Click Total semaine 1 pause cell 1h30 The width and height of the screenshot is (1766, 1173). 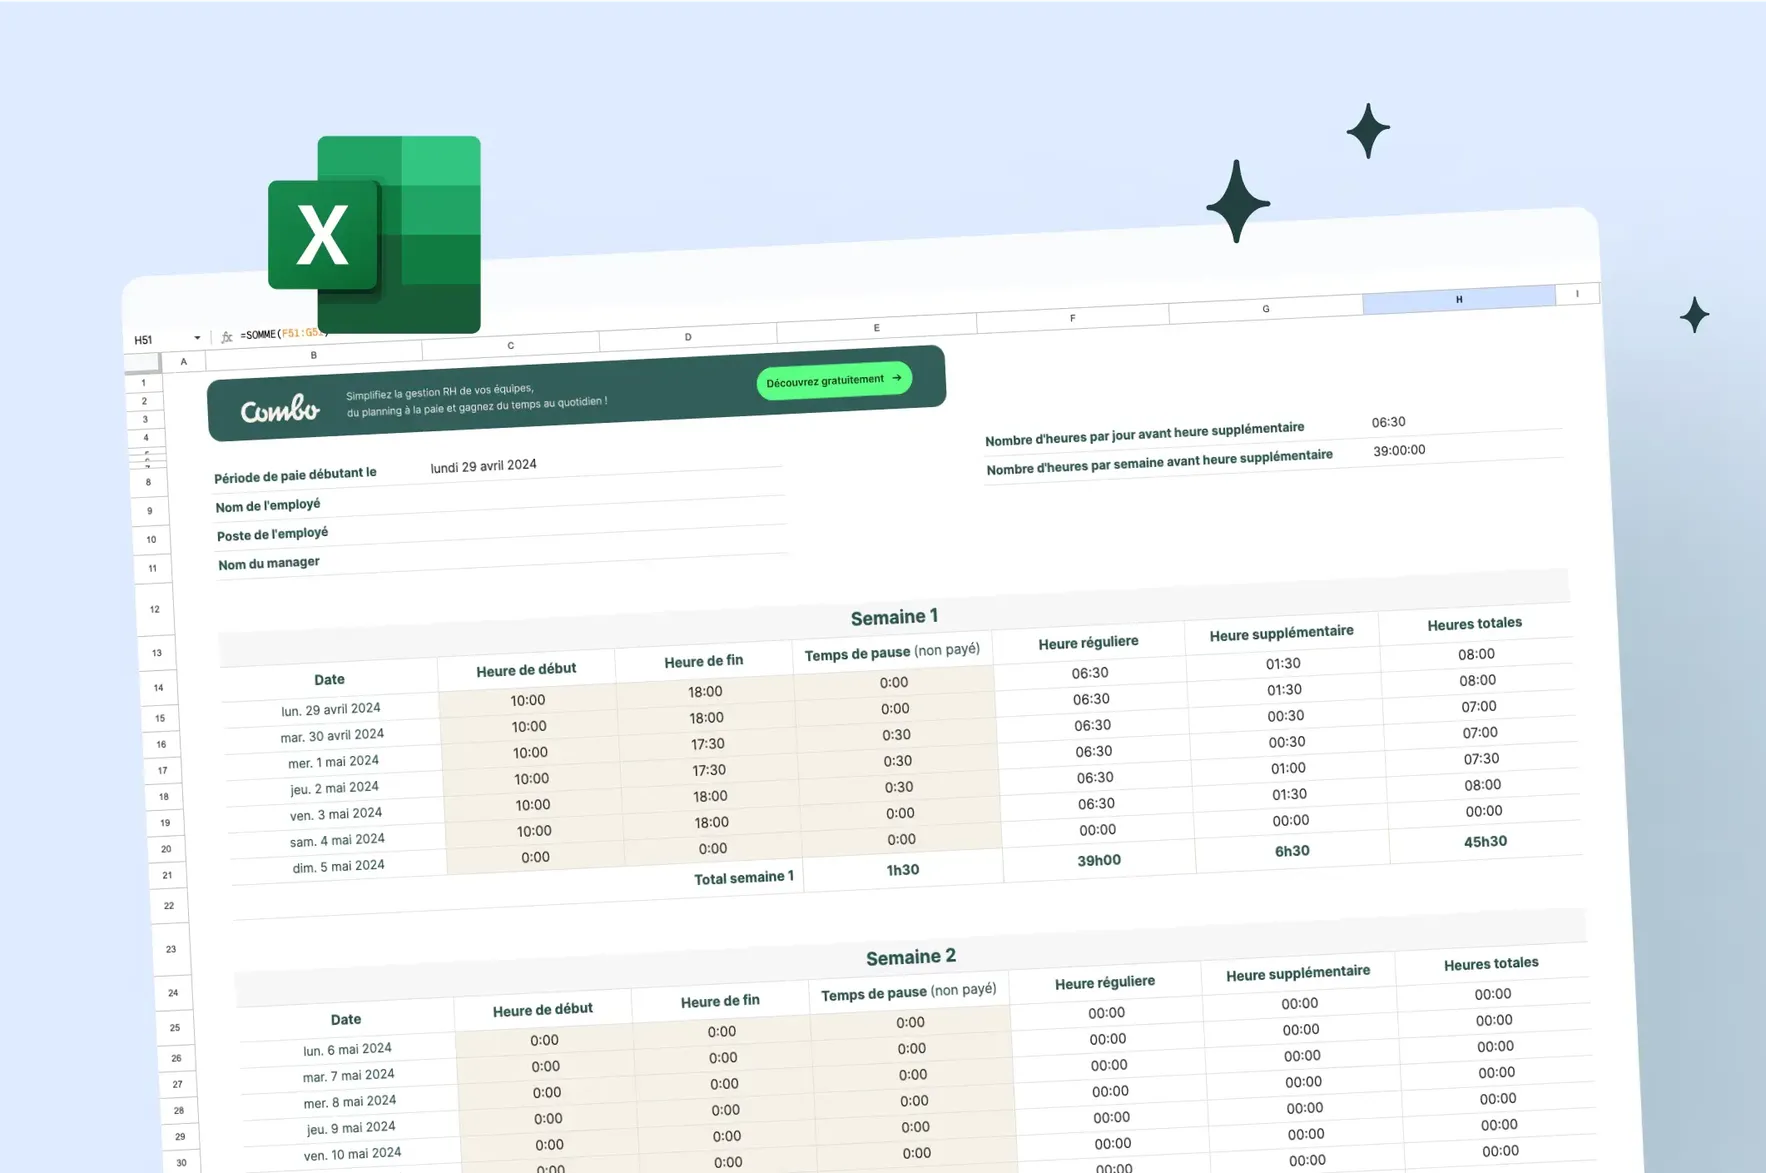point(902,870)
